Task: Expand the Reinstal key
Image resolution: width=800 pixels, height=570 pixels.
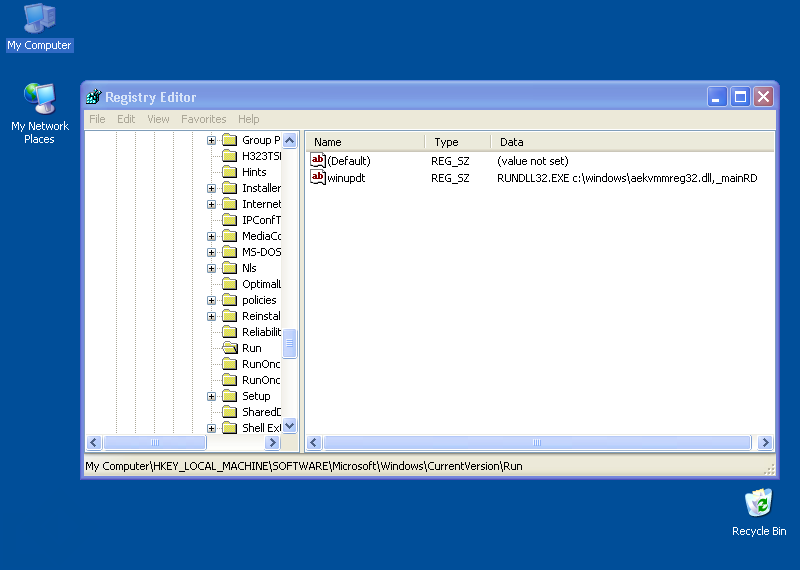Action: [x=211, y=316]
